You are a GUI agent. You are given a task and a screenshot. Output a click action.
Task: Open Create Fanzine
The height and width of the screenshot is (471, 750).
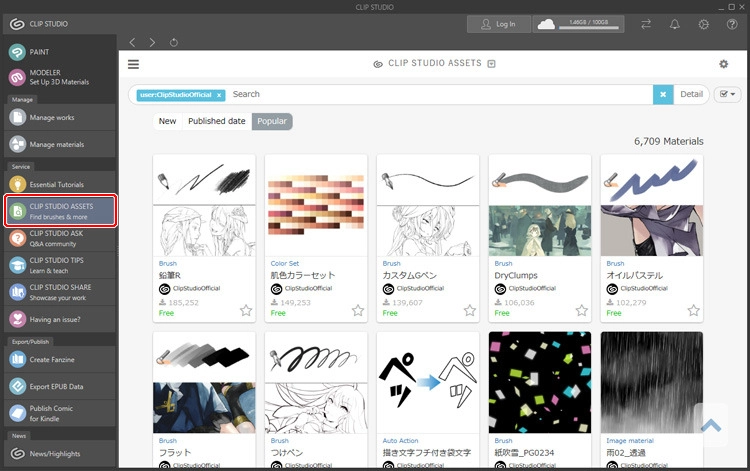pos(59,359)
